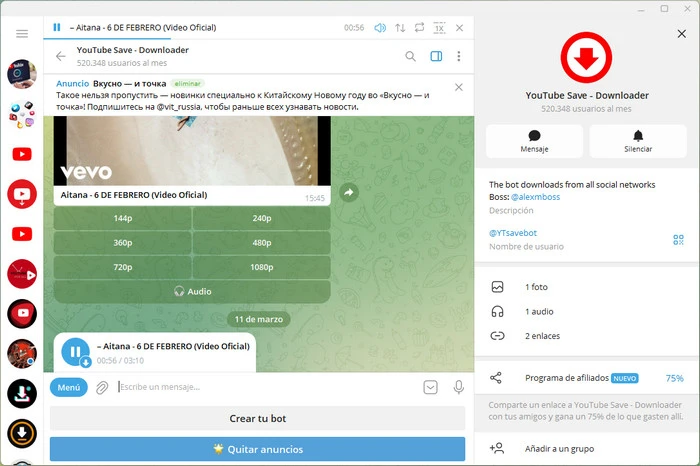Toggle repeat track icon in player bar

pos(419,28)
